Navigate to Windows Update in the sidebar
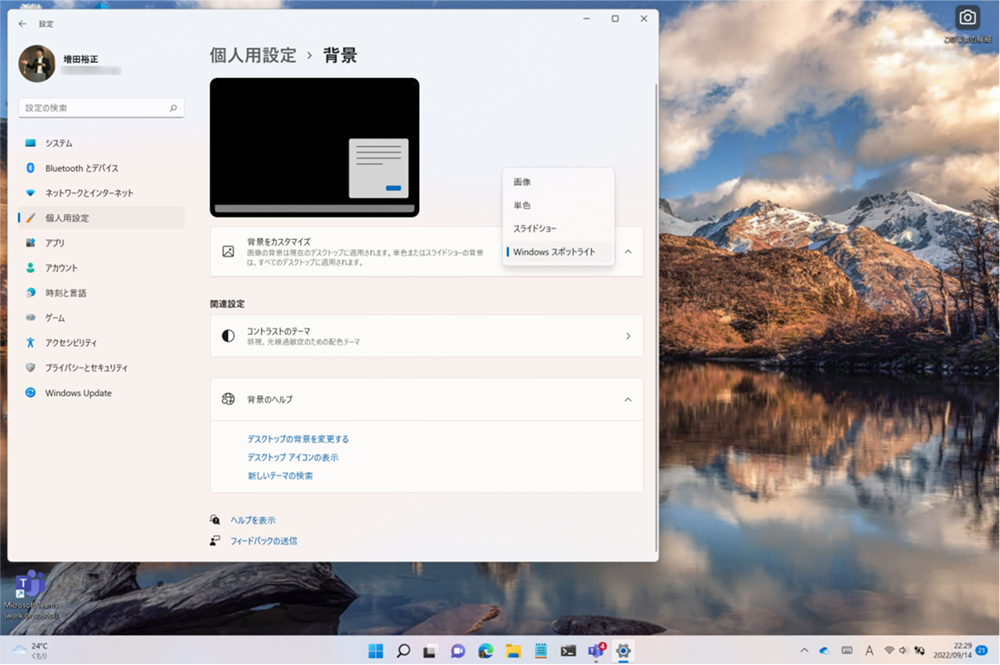 point(78,393)
